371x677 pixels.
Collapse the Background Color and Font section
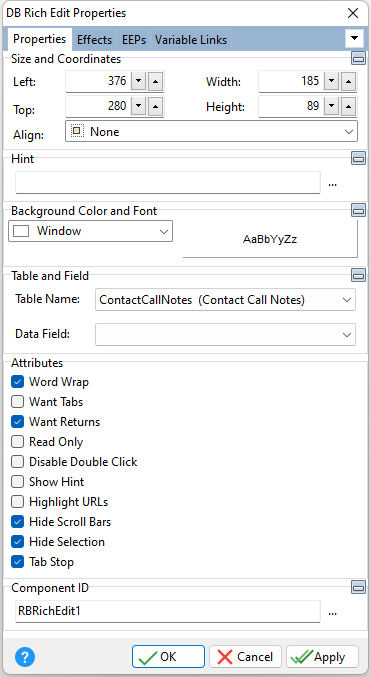(358, 210)
